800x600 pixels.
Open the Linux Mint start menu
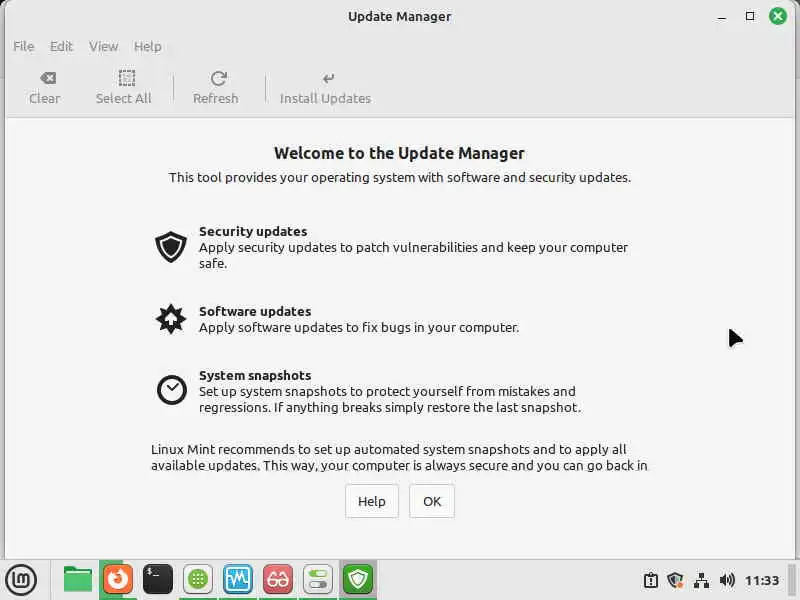(x=20, y=580)
